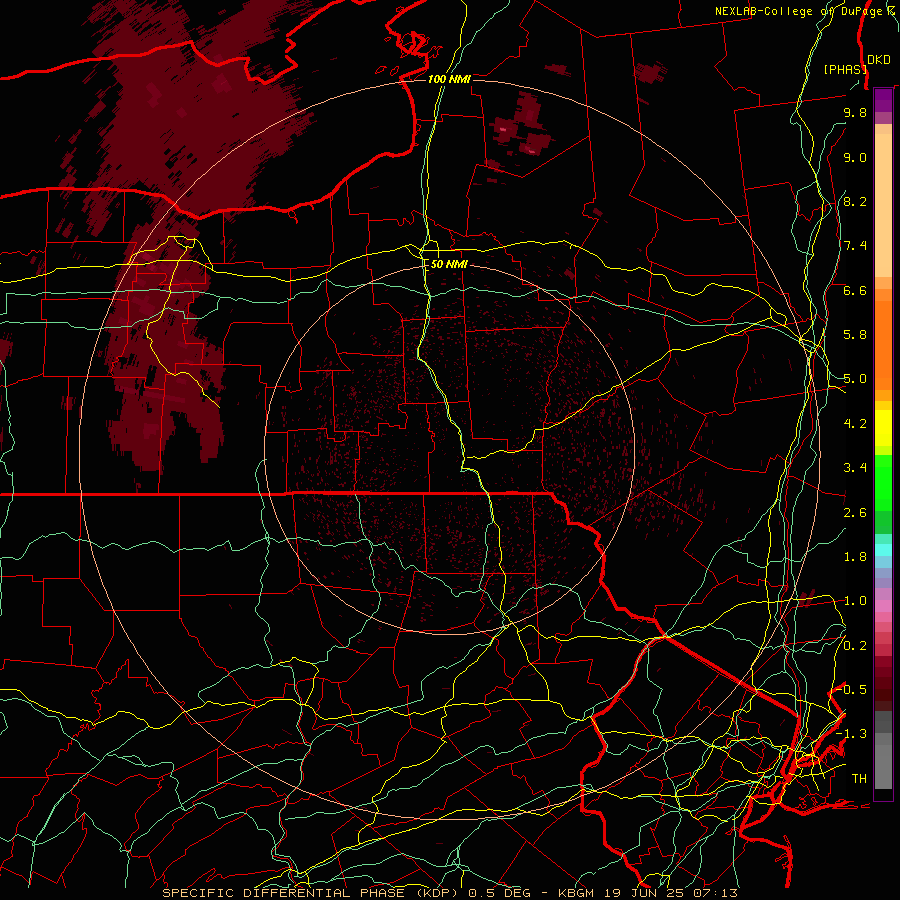Click the 1.0 scale value
The height and width of the screenshot is (900, 900).
point(855,601)
